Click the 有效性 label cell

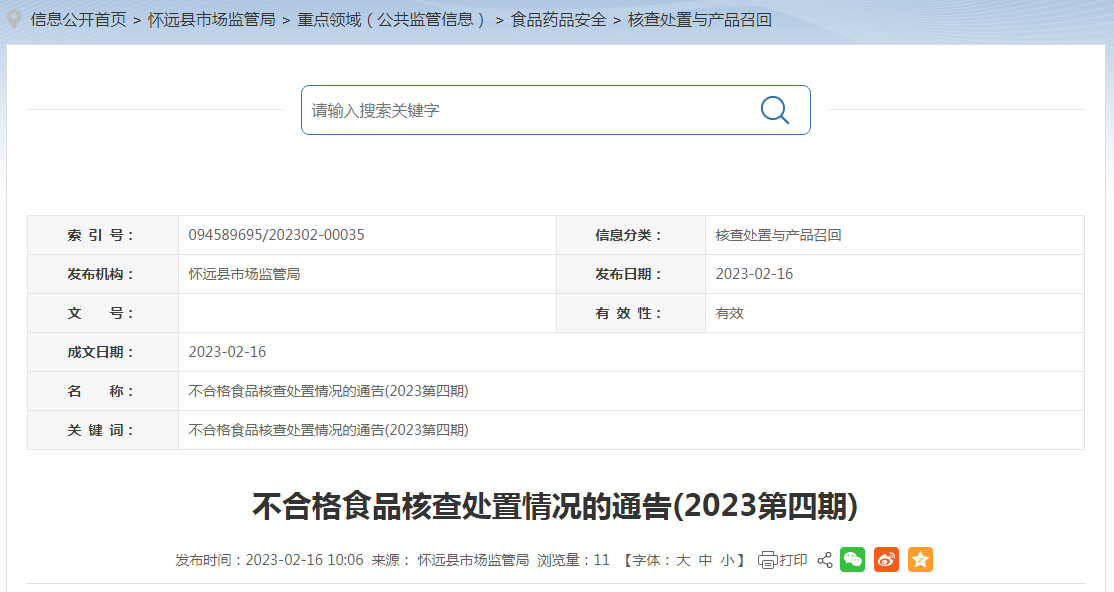pyautogui.click(x=631, y=313)
